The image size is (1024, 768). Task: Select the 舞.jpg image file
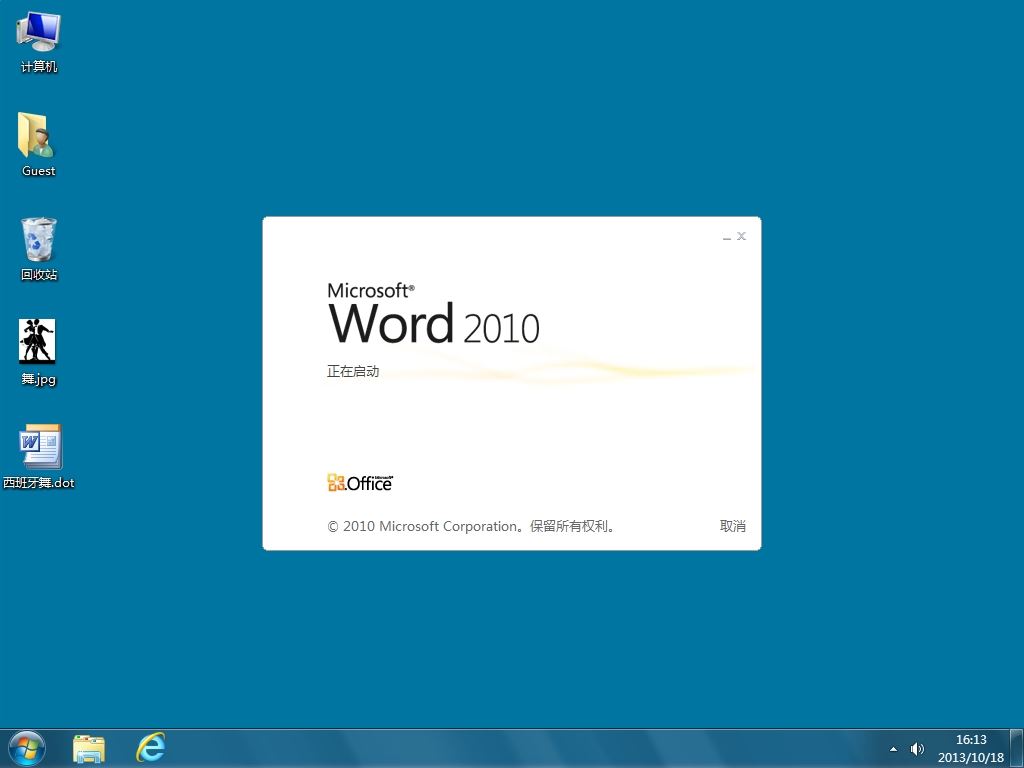38,353
